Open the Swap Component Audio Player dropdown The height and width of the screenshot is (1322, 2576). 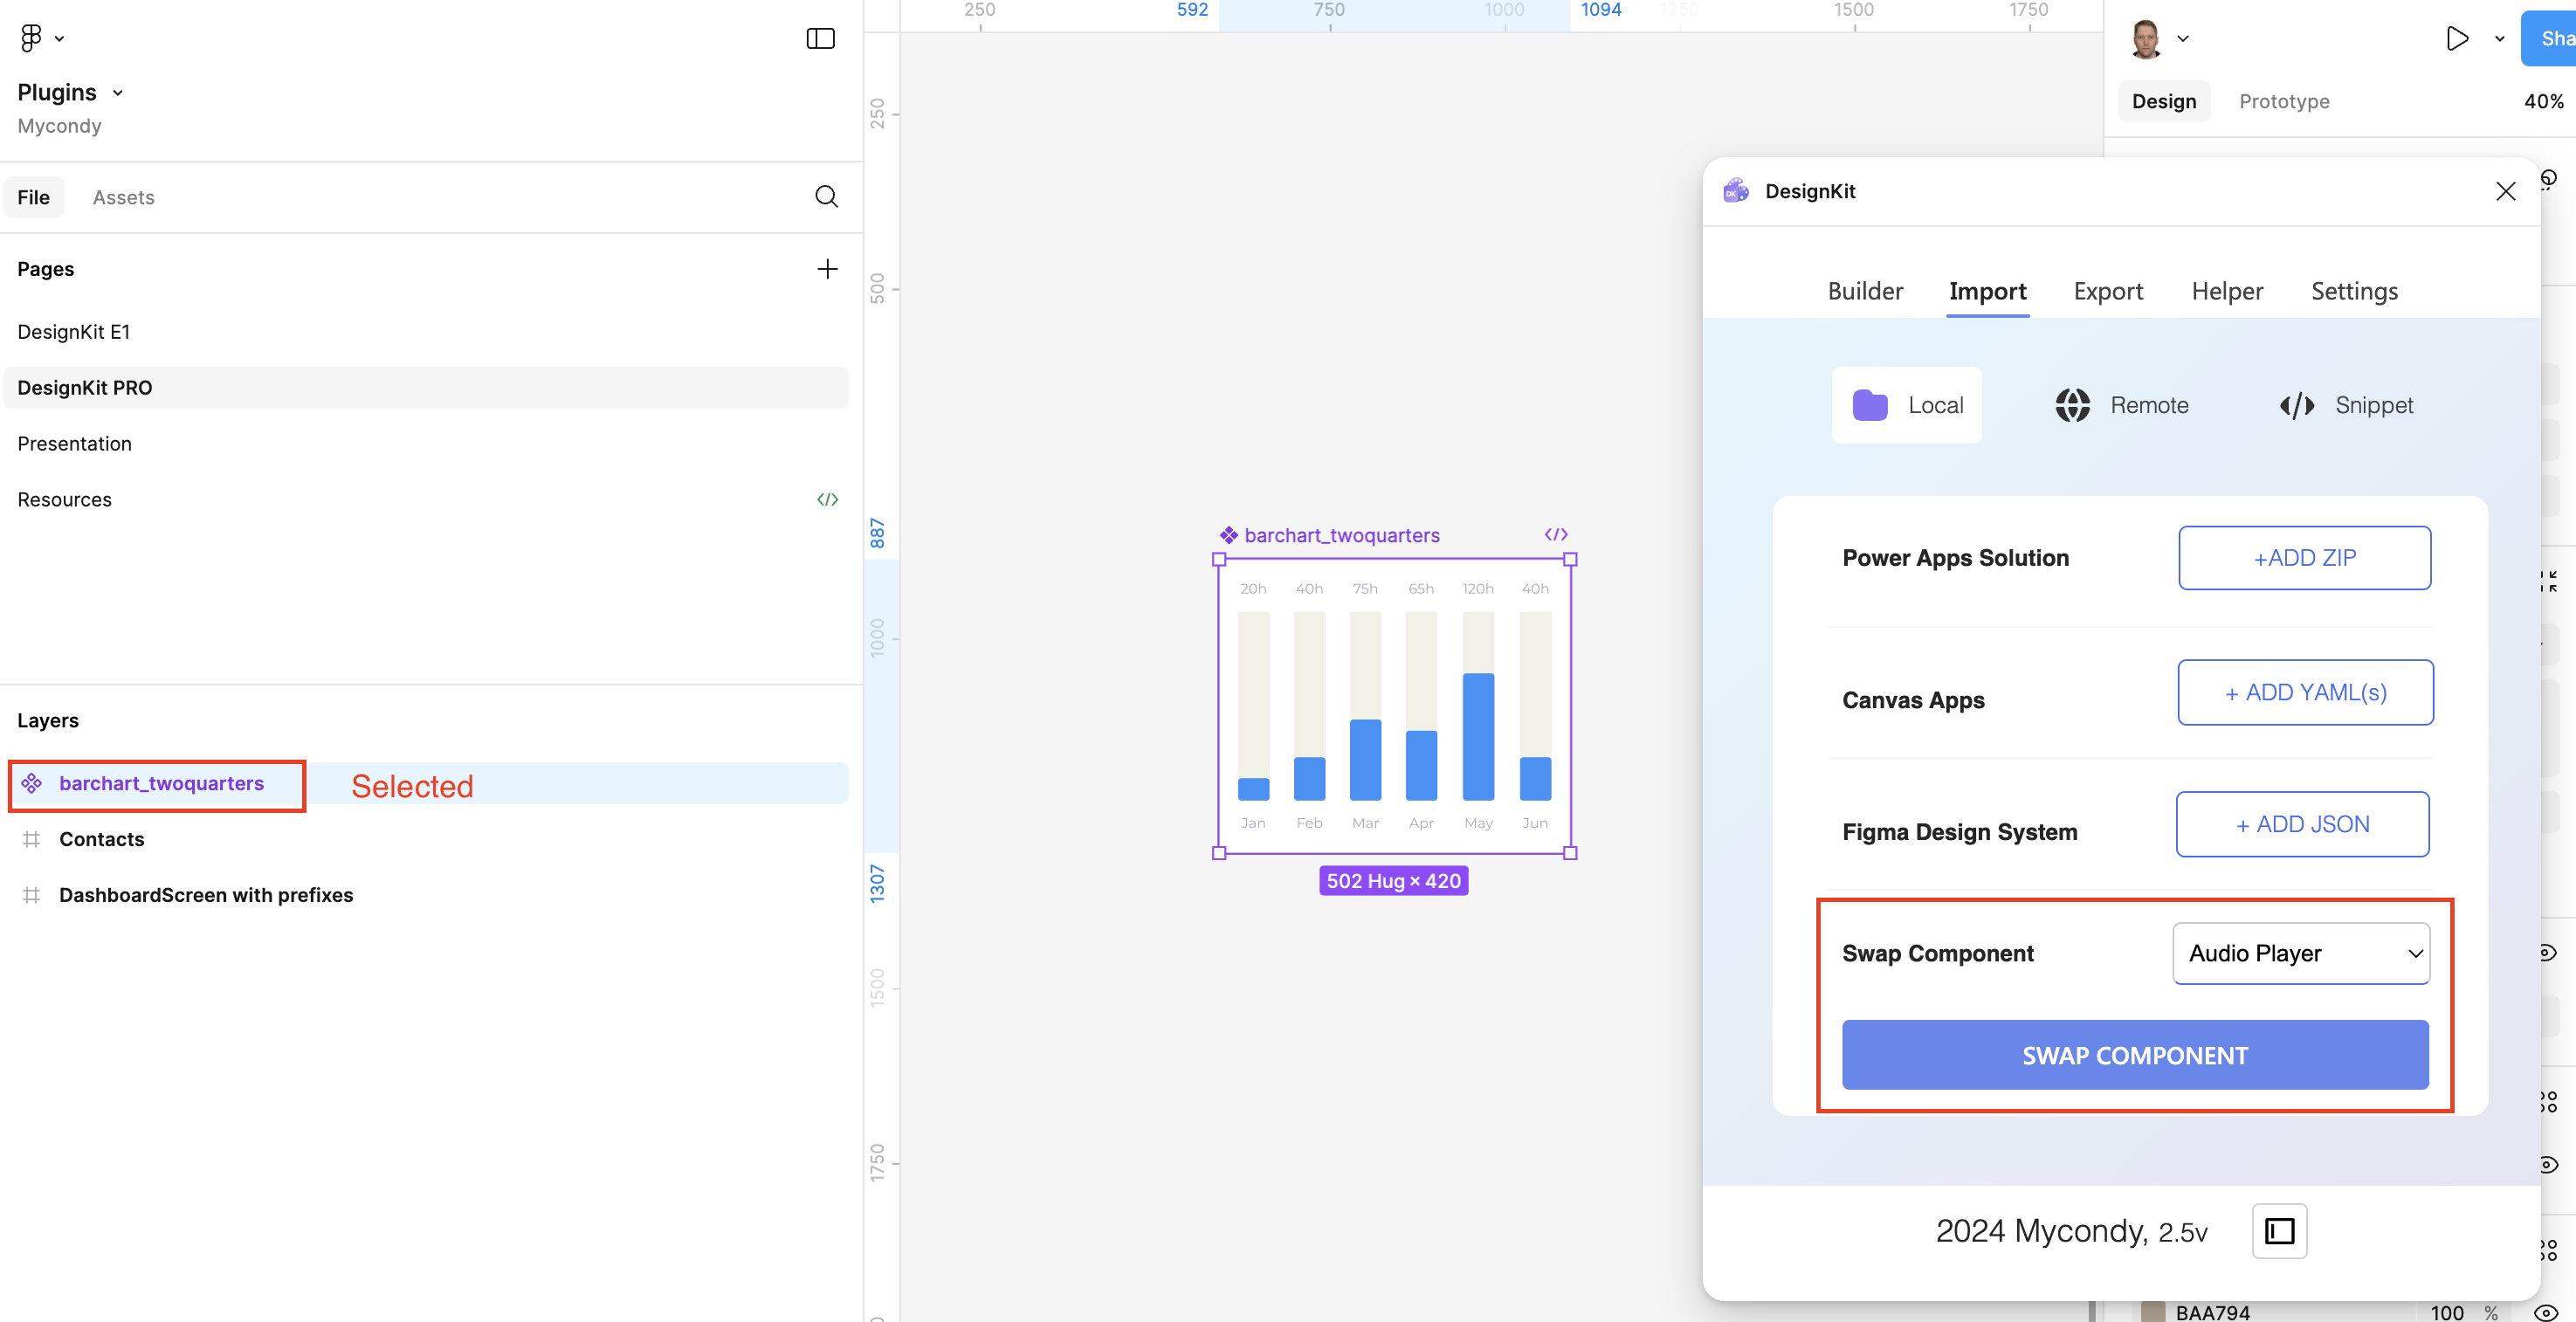(2301, 953)
